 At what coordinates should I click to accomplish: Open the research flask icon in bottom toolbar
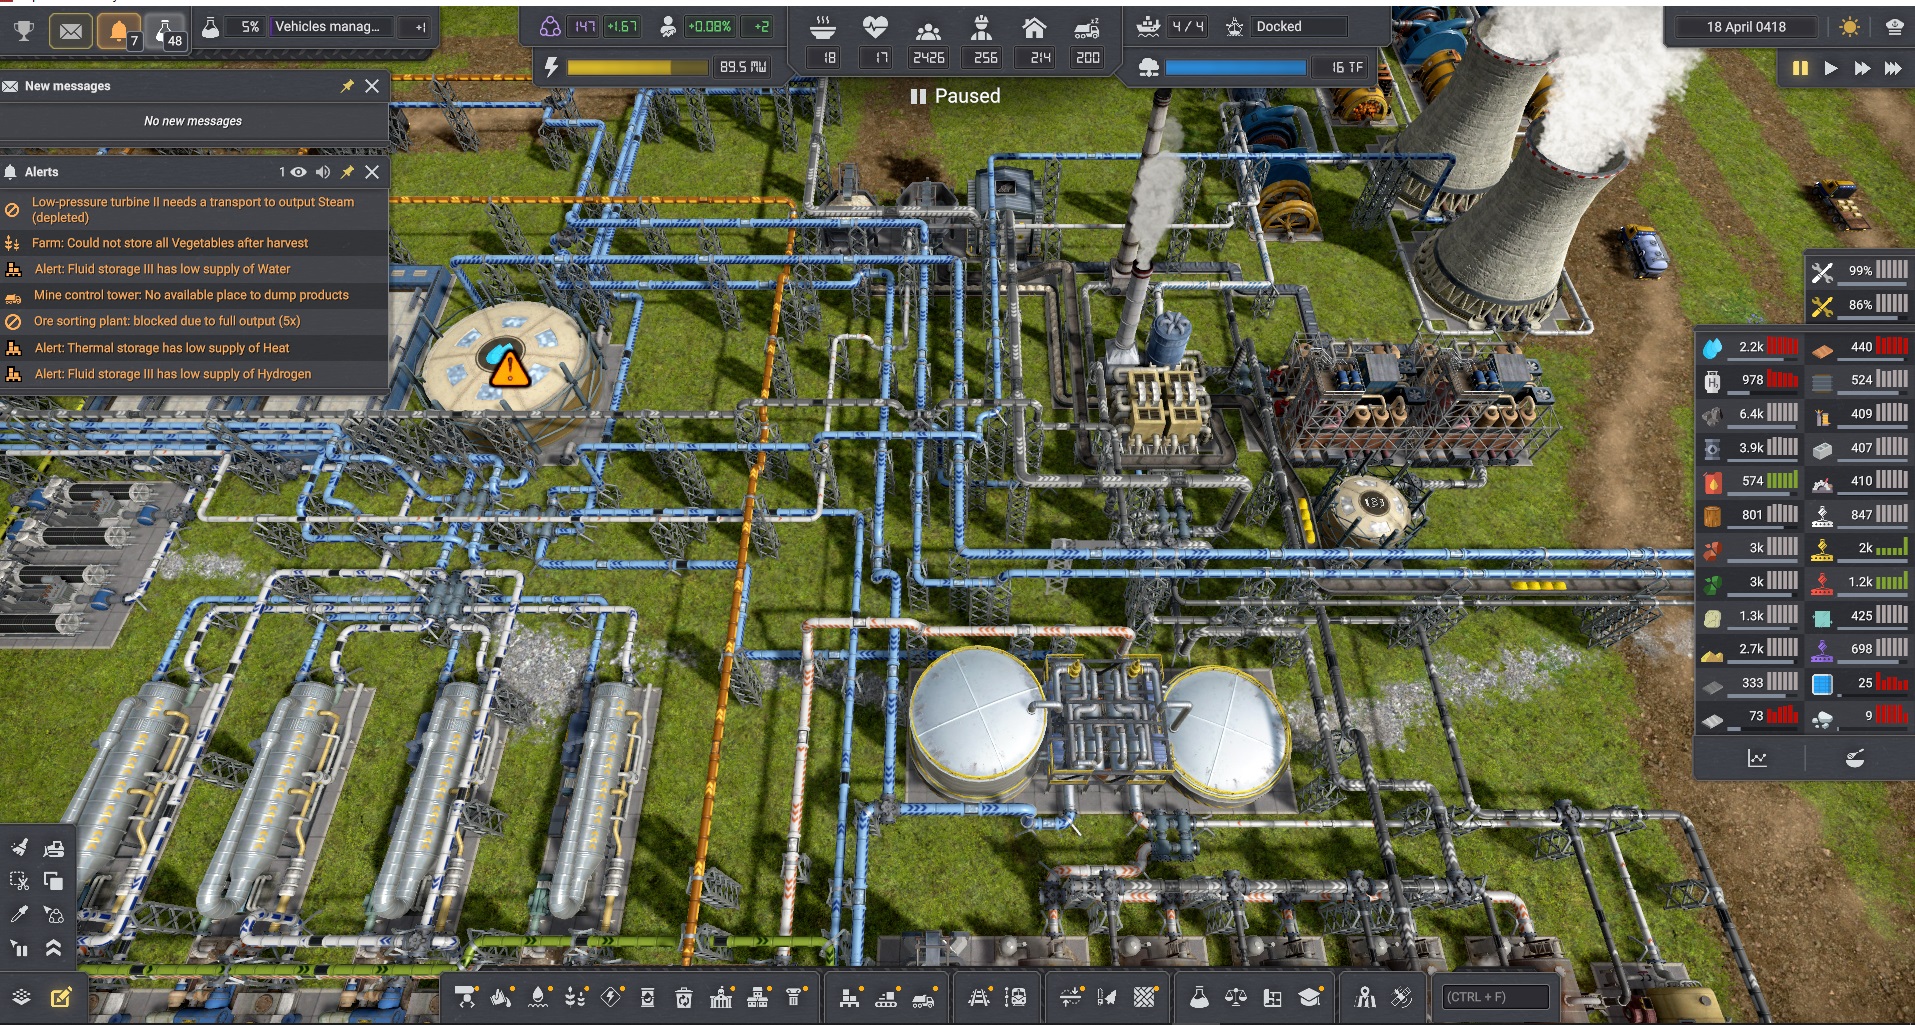click(x=1199, y=996)
